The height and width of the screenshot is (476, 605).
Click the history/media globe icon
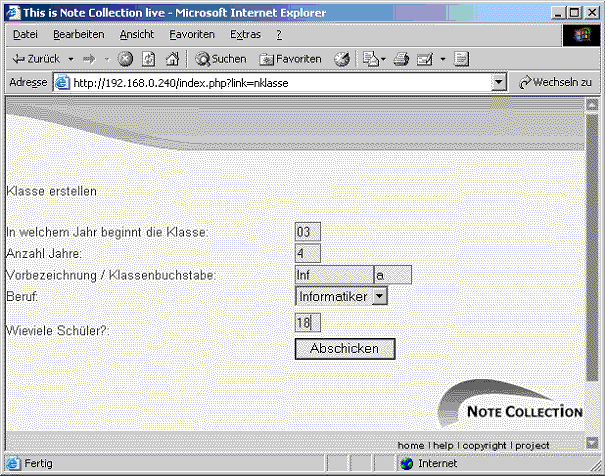pos(342,59)
